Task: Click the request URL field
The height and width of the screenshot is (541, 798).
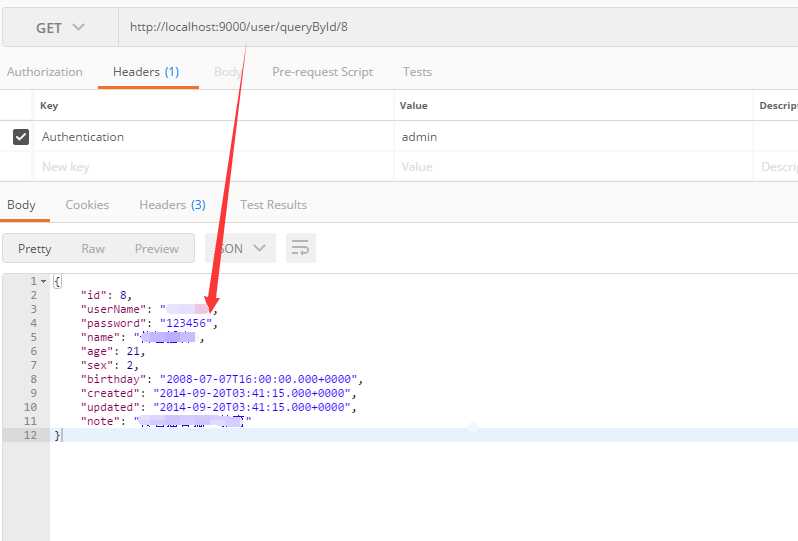Action: click(450, 27)
